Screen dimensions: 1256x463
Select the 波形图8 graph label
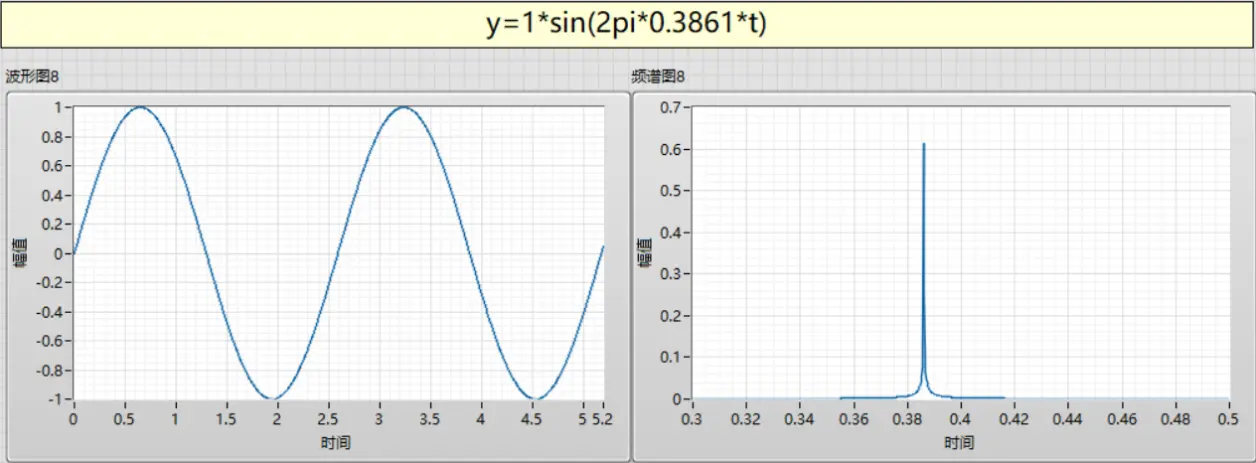(x=33, y=77)
